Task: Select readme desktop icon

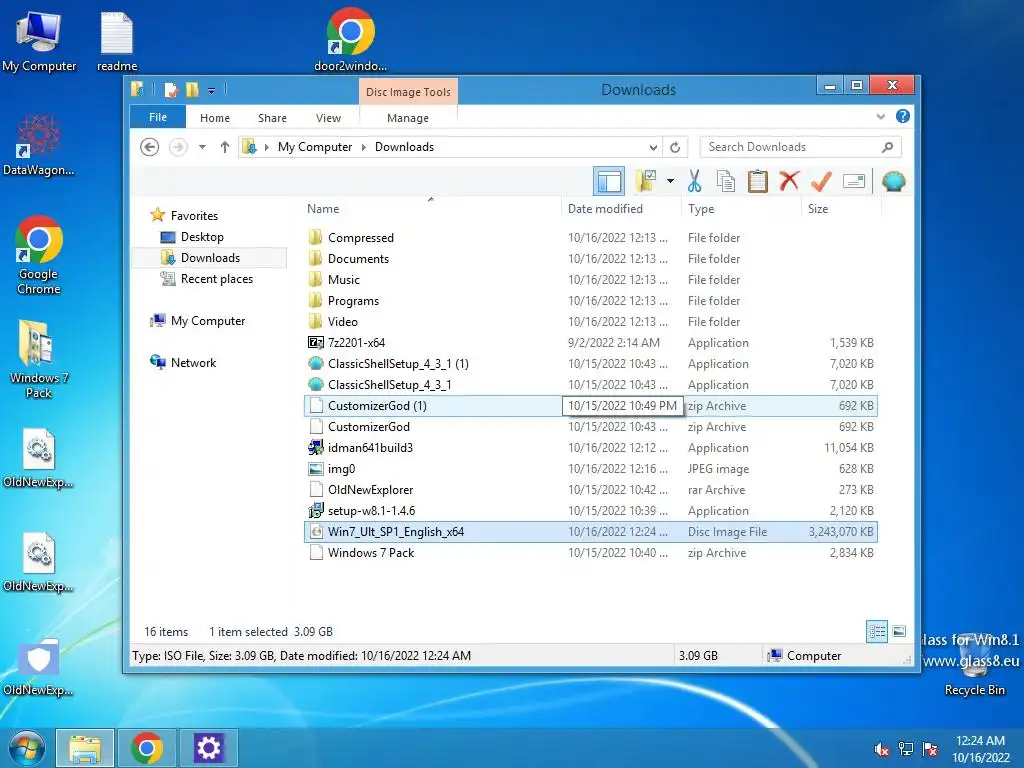Action: 117,42
